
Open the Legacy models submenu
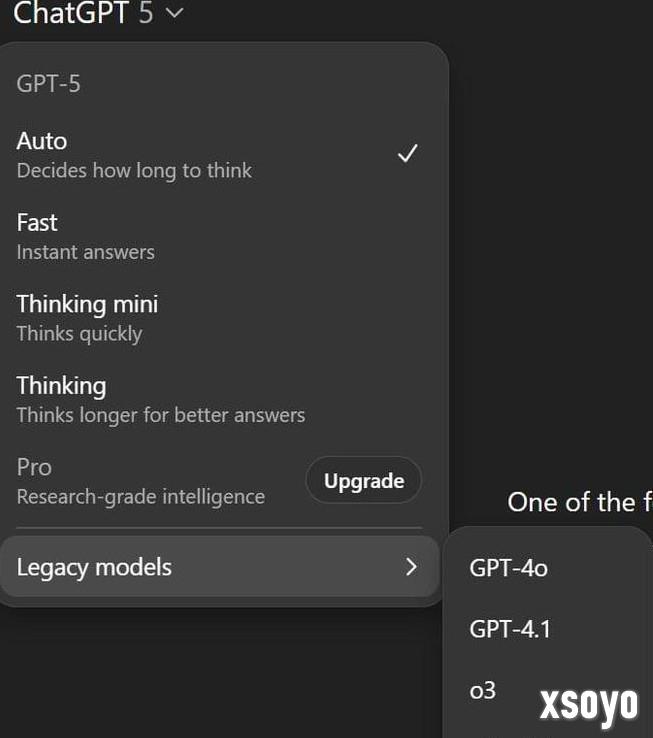95,567
